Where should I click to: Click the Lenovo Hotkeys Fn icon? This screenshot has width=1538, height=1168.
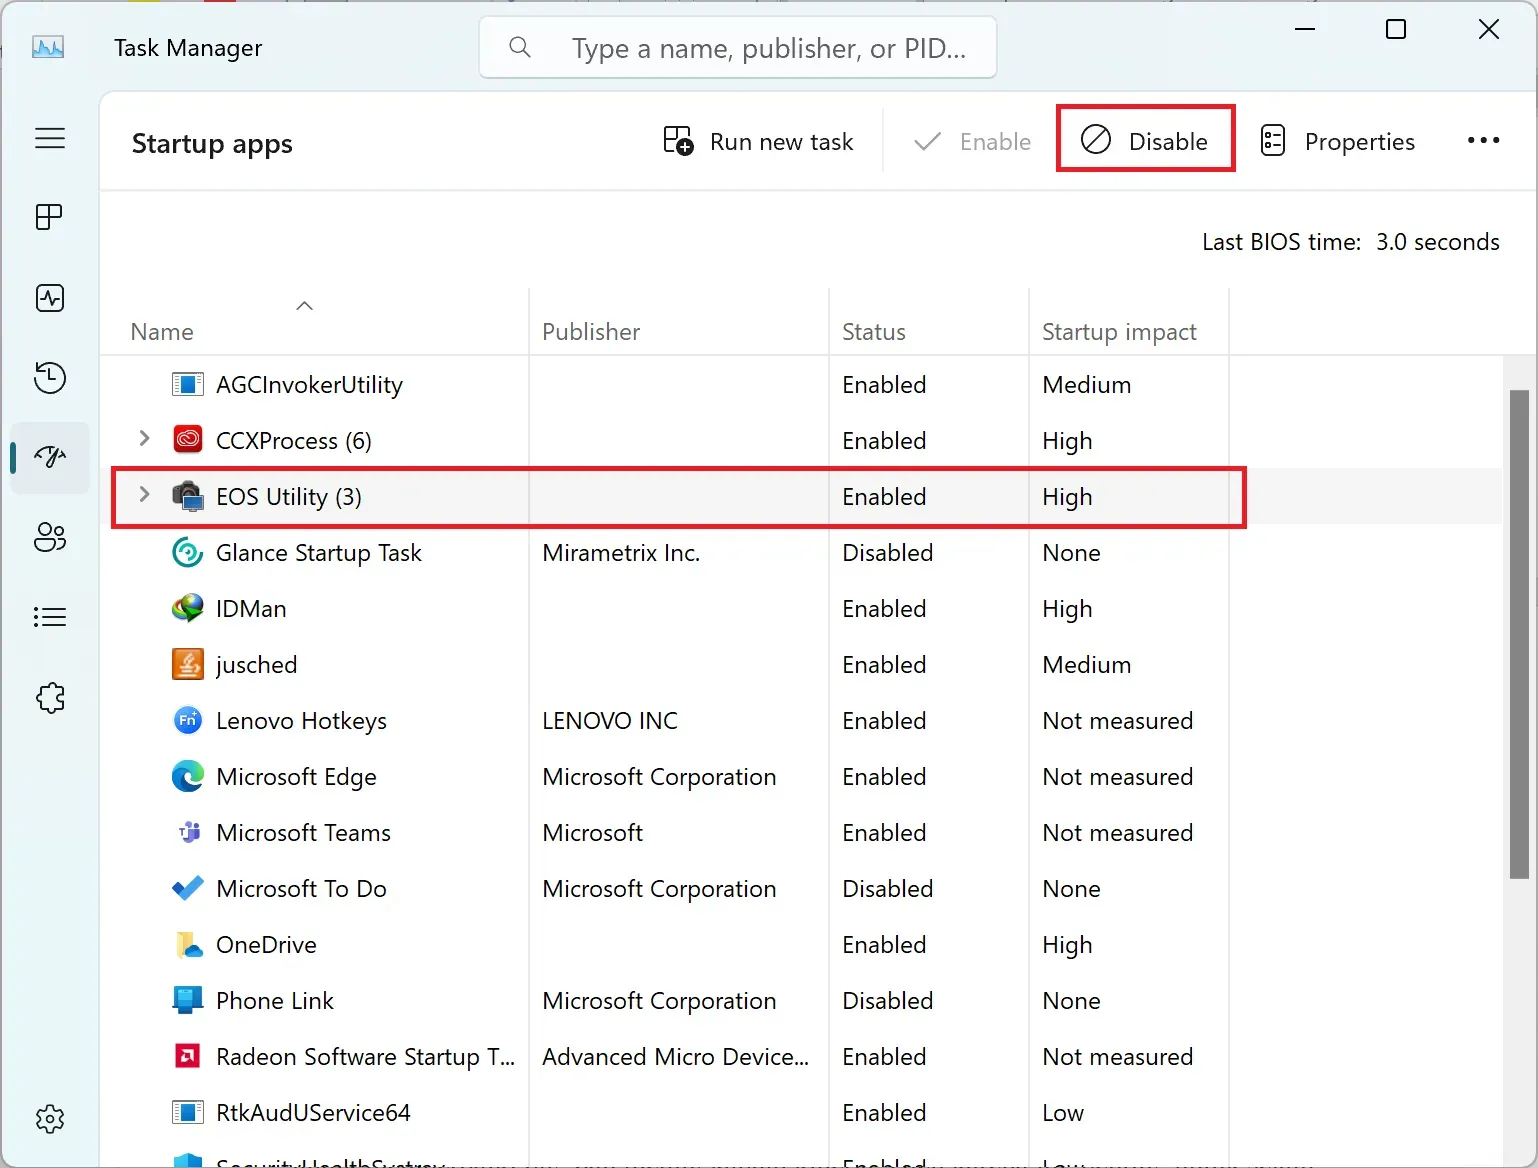point(188,720)
